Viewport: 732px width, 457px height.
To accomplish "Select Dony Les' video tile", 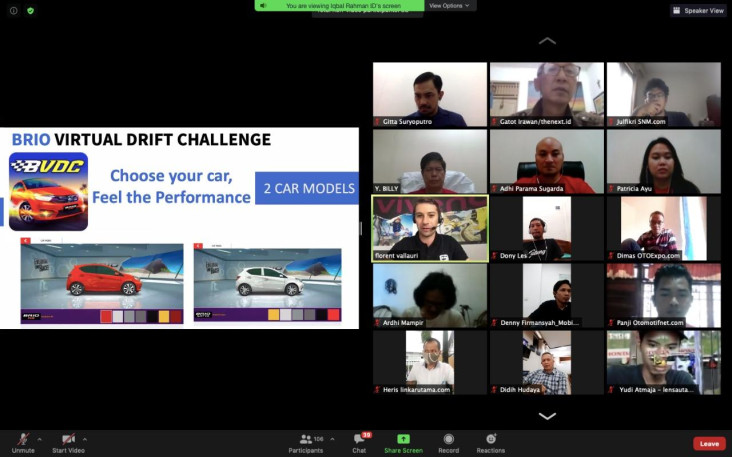I will [547, 229].
